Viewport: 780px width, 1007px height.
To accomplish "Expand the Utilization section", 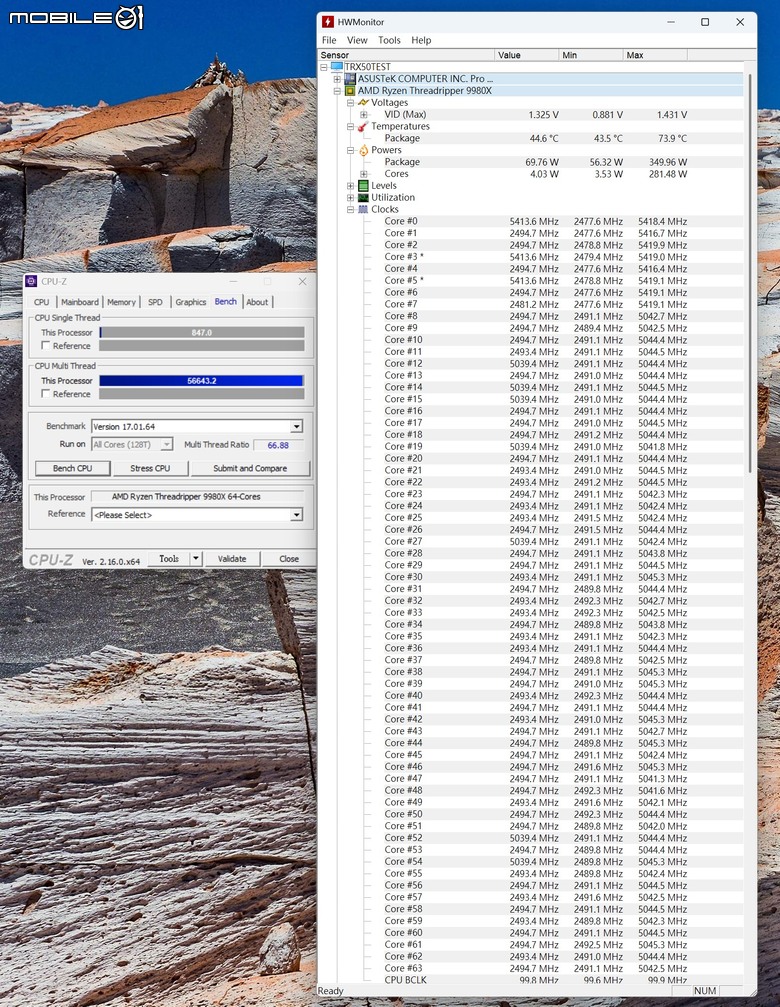I will point(351,197).
